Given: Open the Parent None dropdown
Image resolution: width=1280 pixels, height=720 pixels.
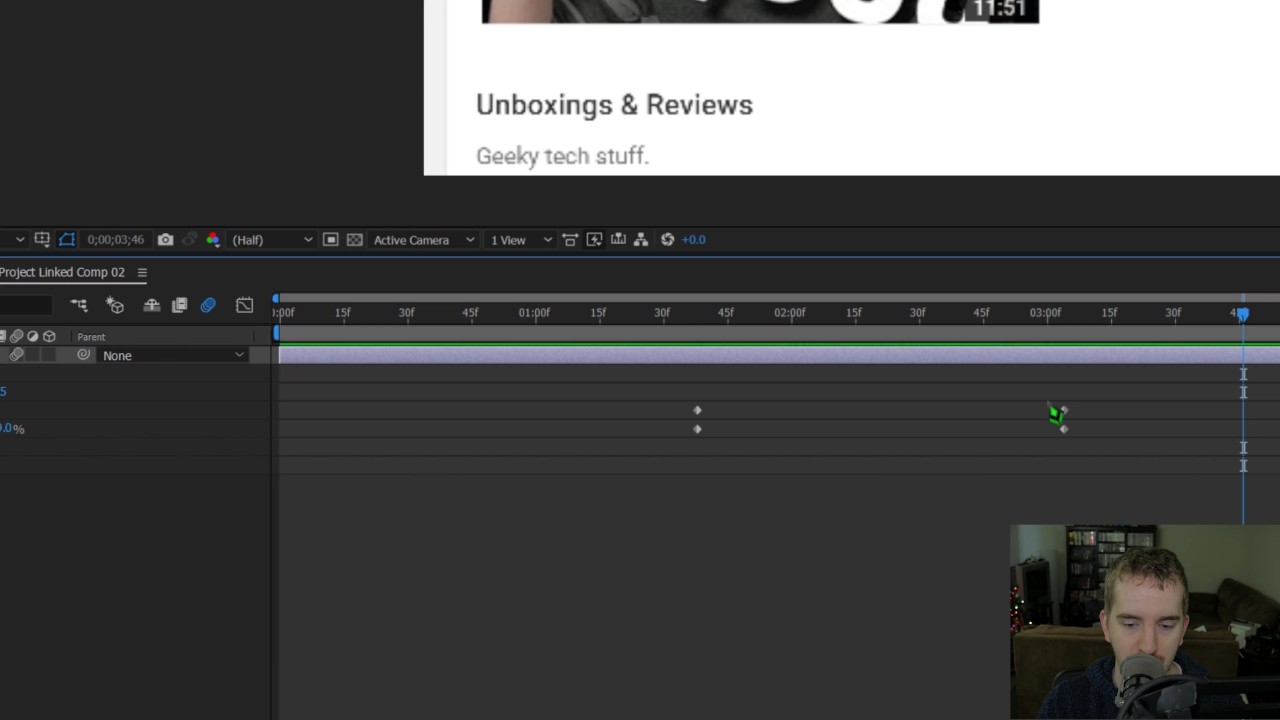Looking at the screenshot, I should (172, 355).
